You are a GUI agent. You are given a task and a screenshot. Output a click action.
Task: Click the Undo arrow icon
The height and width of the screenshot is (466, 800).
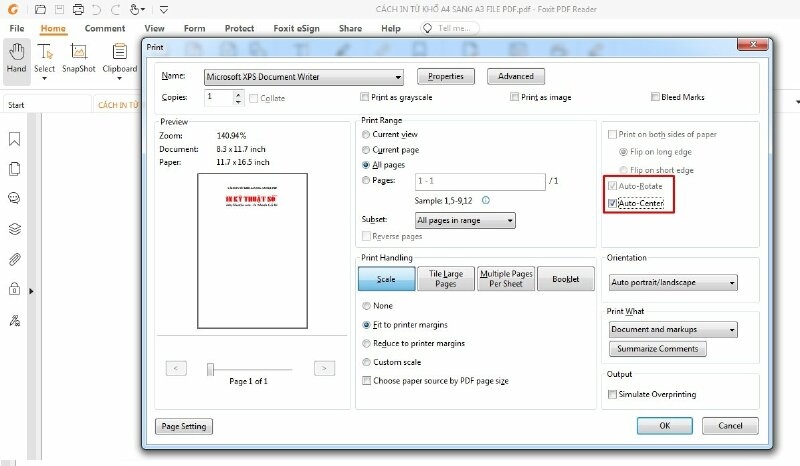(97, 9)
